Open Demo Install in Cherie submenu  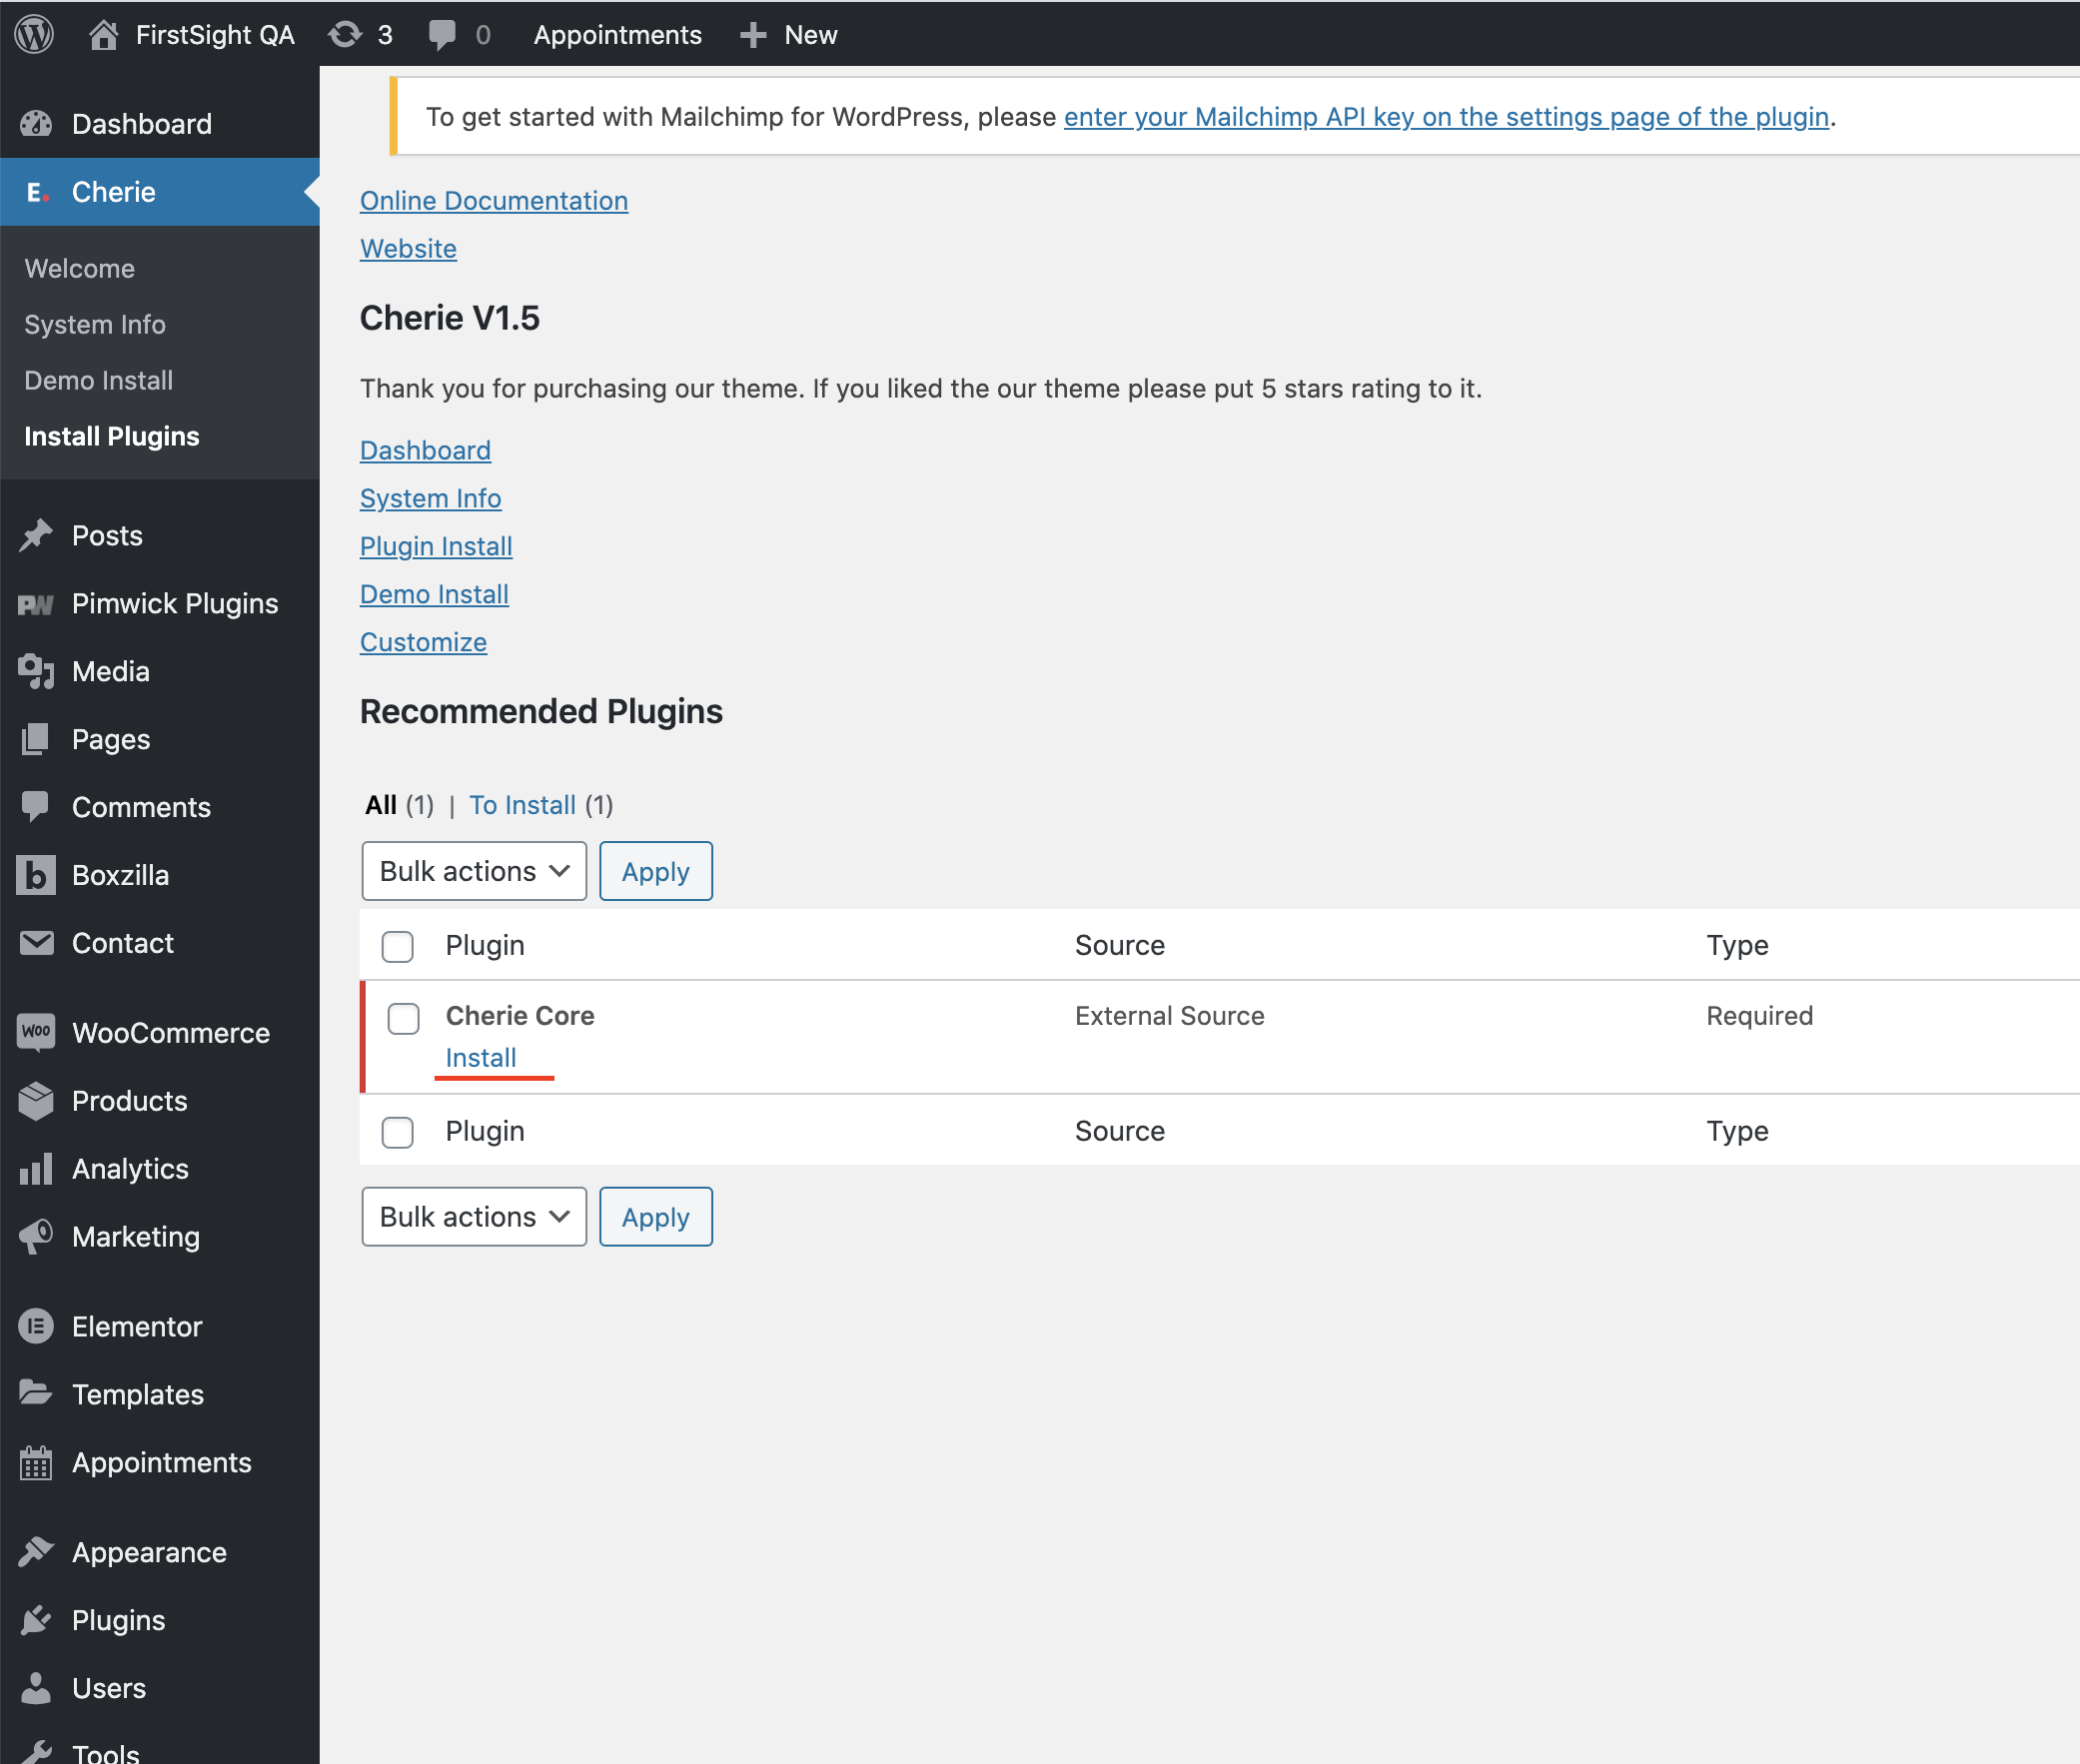point(98,380)
